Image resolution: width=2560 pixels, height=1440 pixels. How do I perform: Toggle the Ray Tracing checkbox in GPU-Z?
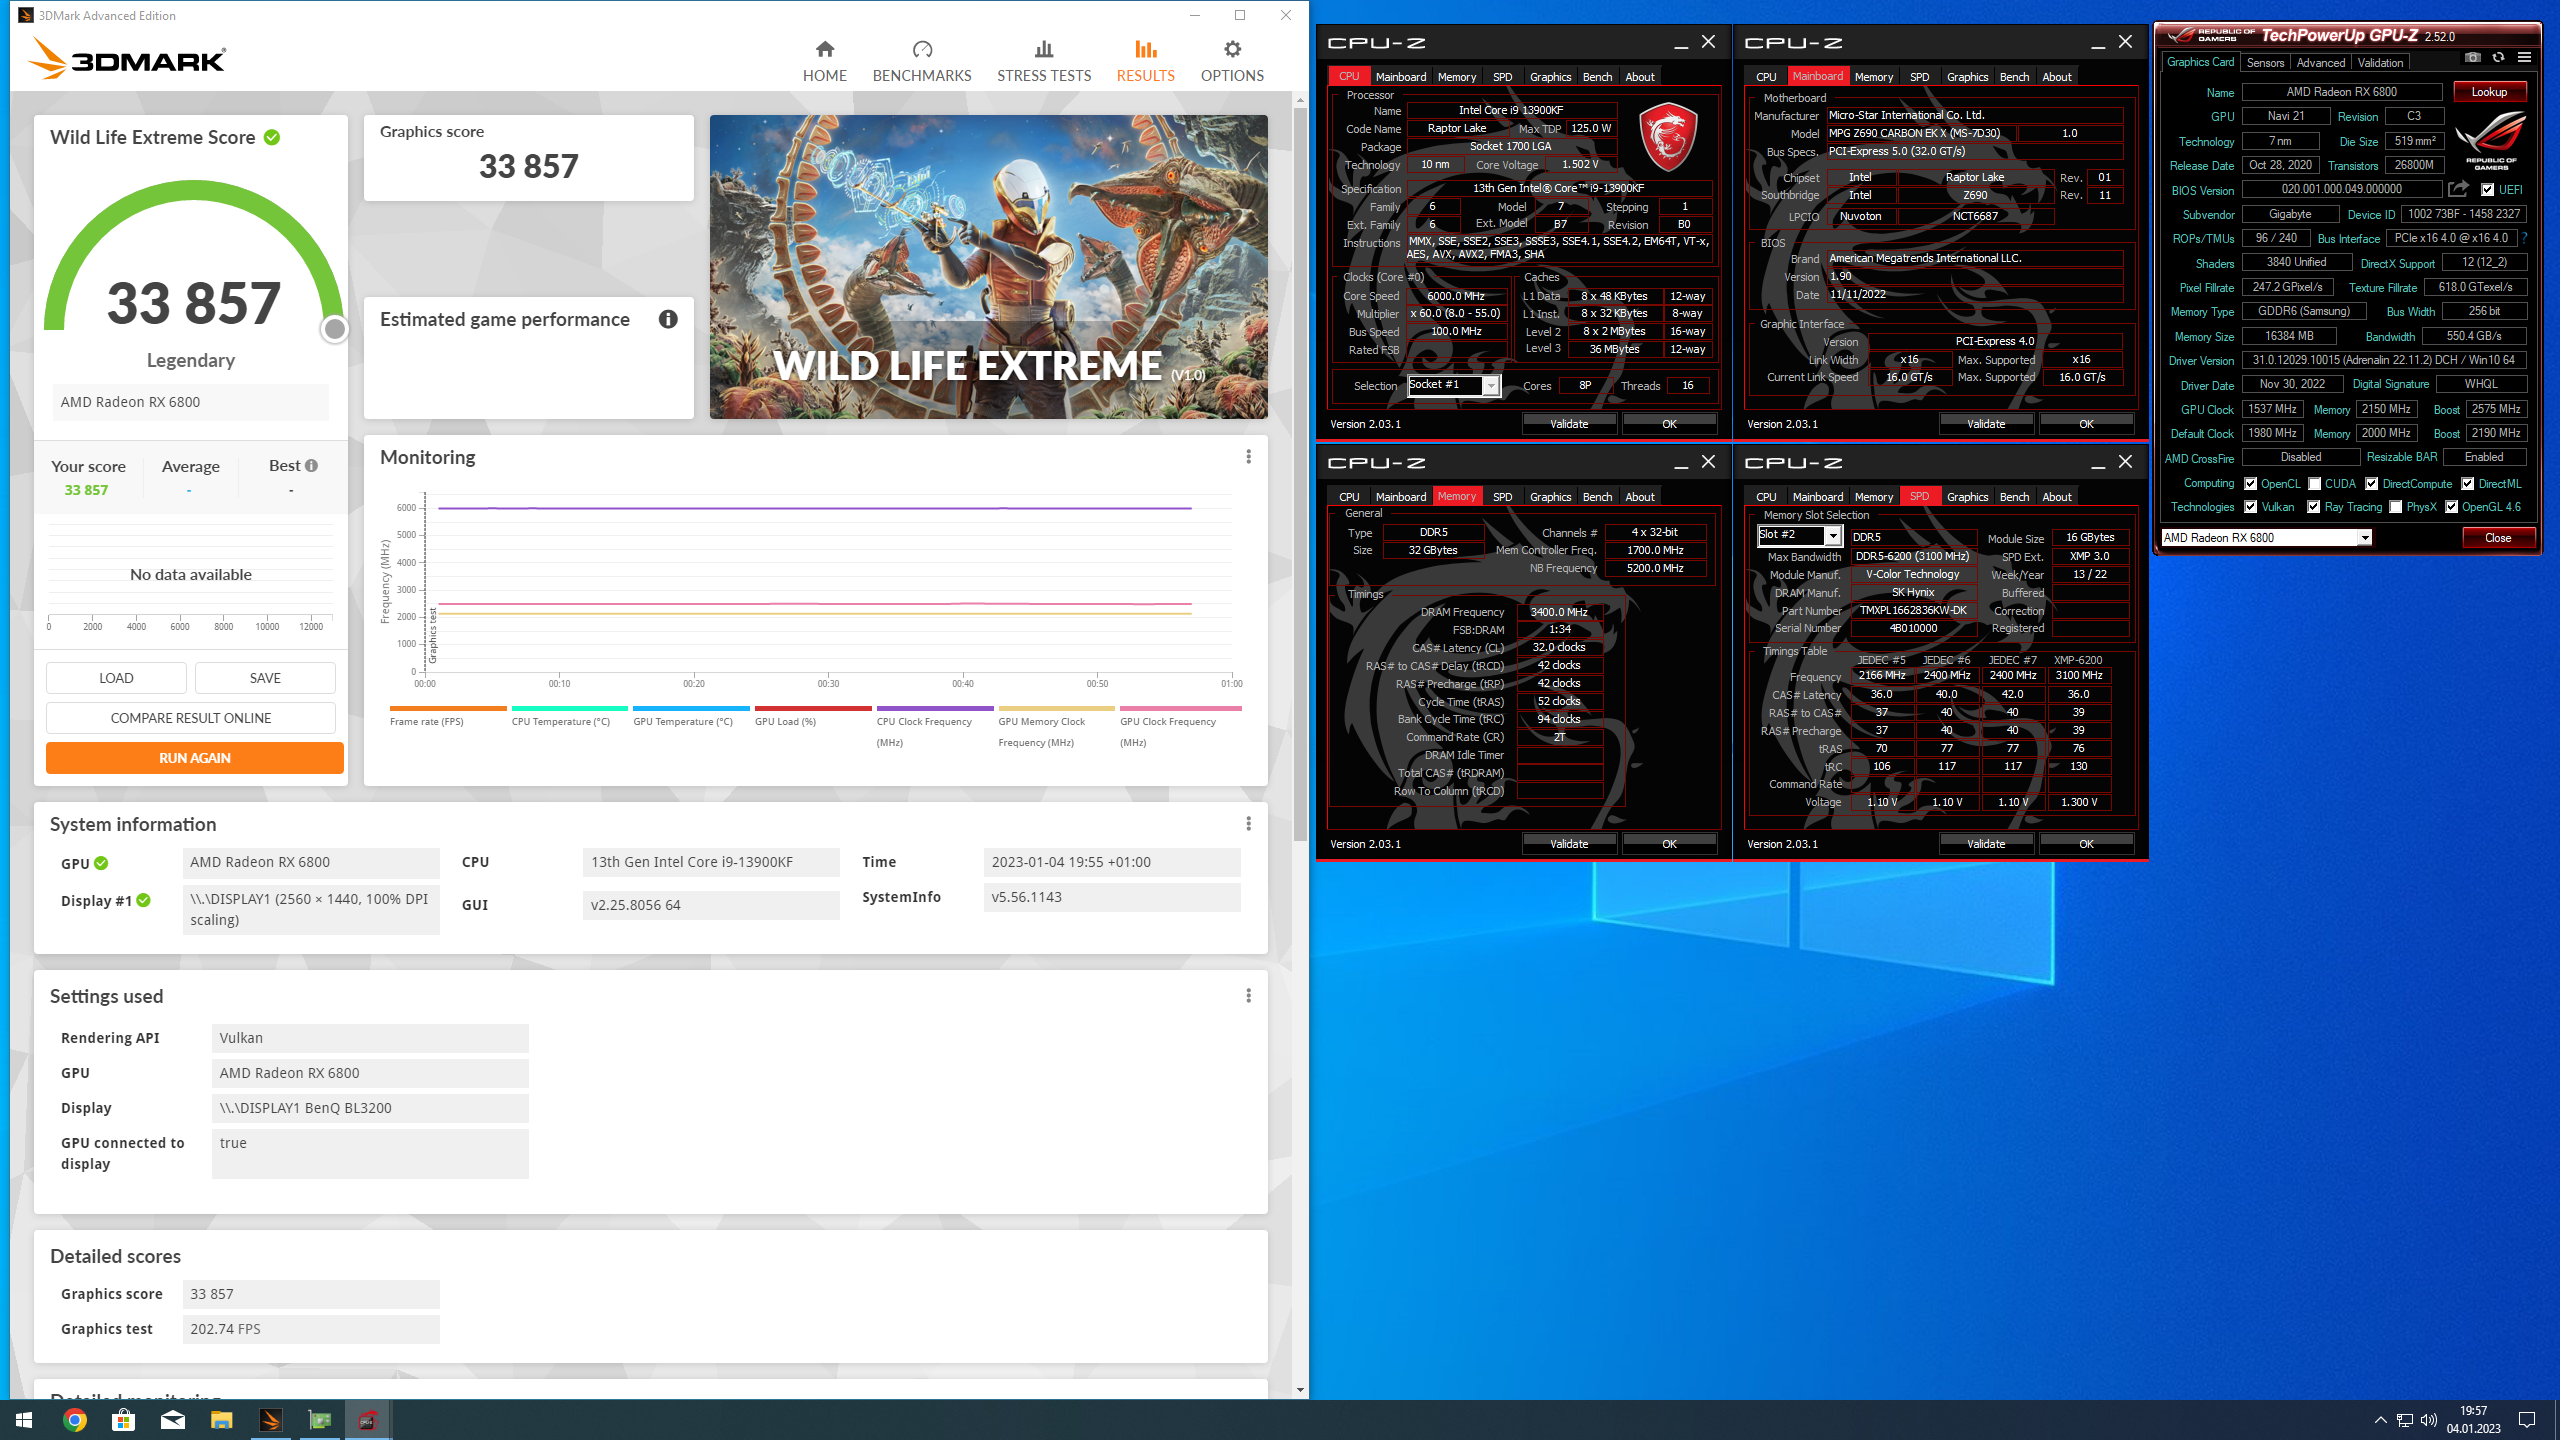coord(2313,507)
